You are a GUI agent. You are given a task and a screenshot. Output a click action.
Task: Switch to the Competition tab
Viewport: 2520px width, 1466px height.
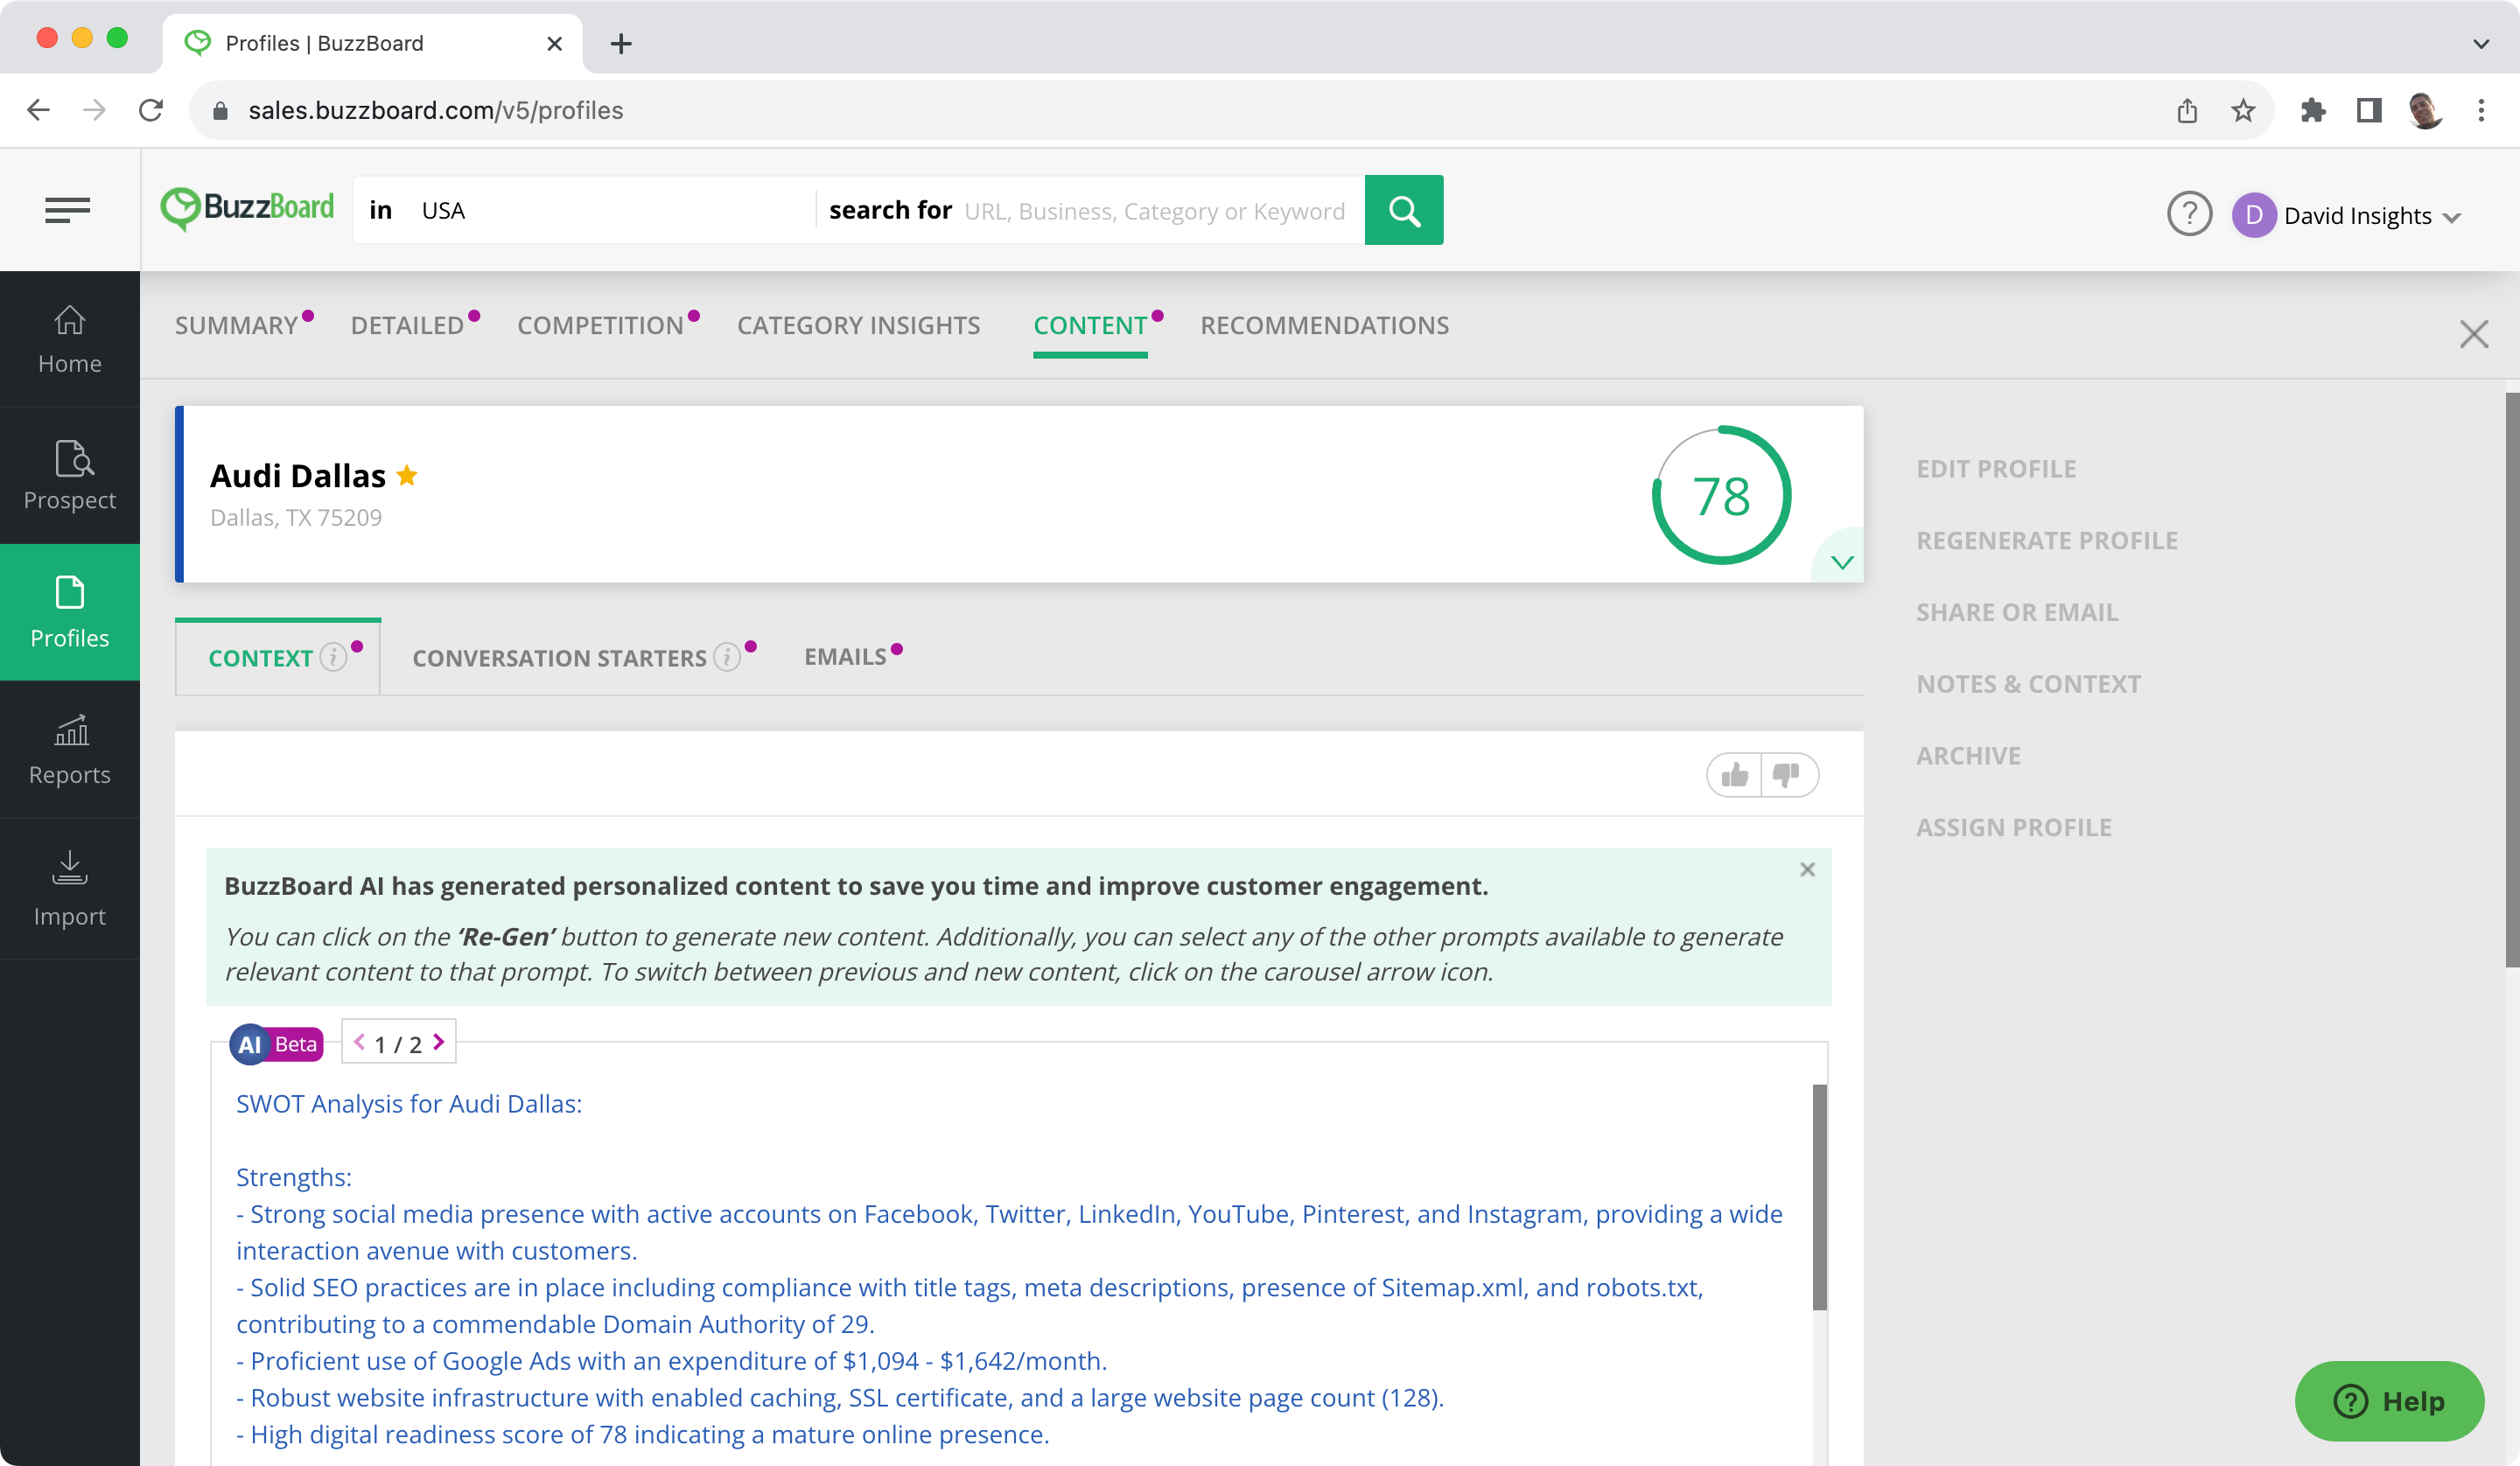600,325
